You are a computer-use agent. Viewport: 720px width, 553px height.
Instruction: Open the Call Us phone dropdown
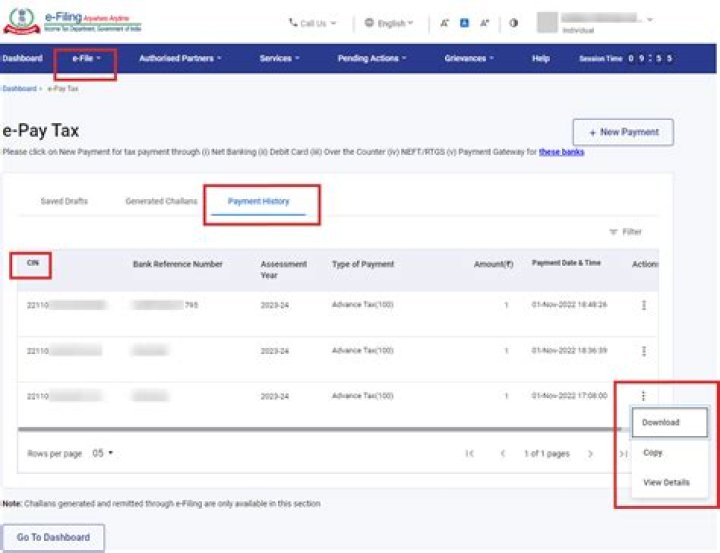tap(312, 23)
